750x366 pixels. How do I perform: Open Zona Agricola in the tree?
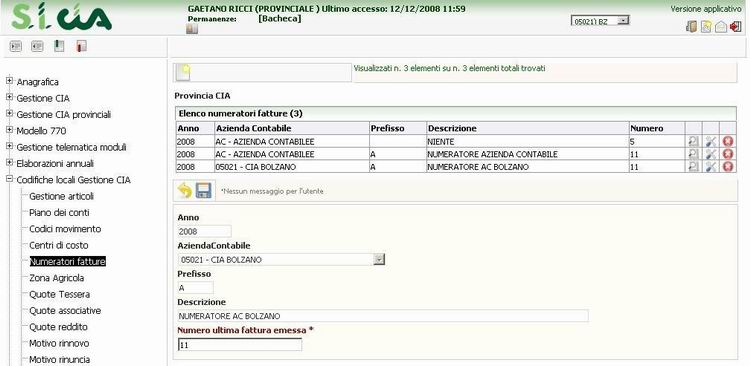pyautogui.click(x=56, y=277)
